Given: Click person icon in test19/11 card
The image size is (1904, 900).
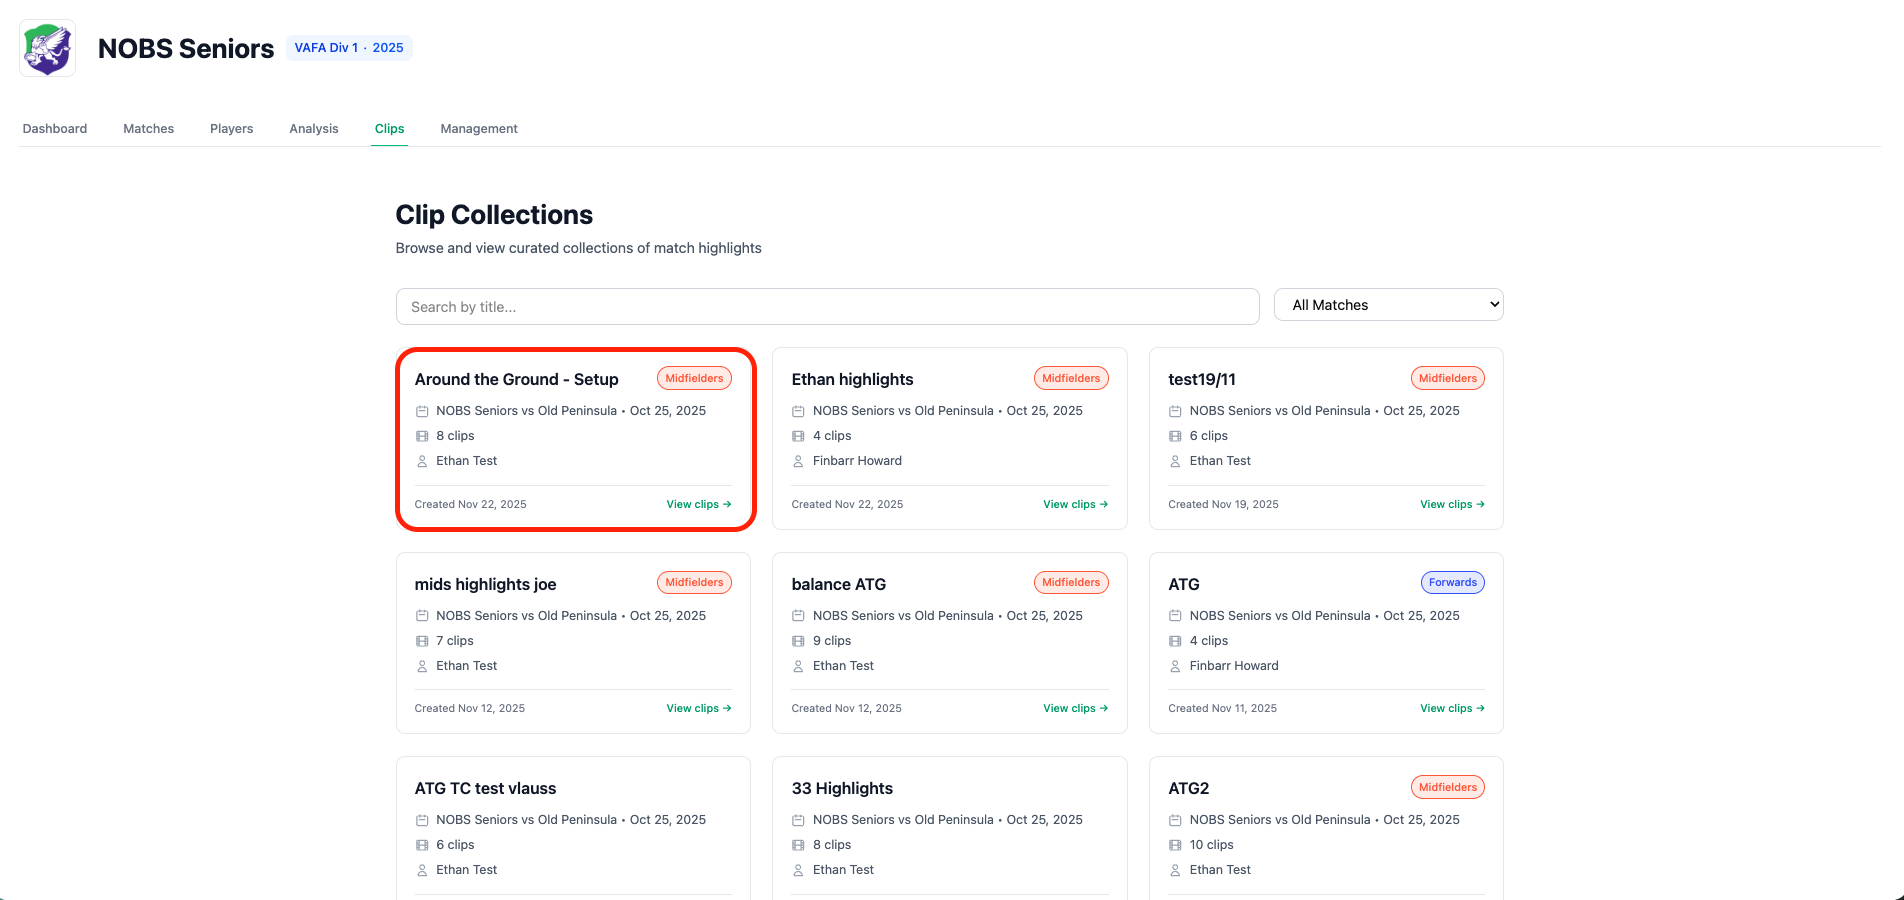Looking at the screenshot, I should click(x=1175, y=461).
